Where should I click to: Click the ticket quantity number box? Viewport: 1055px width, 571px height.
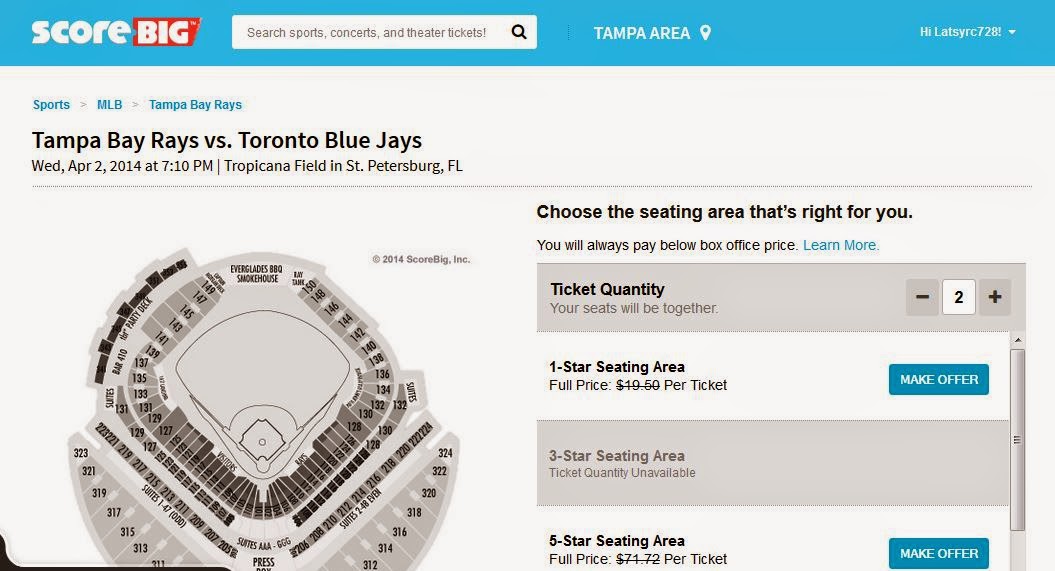tap(959, 297)
